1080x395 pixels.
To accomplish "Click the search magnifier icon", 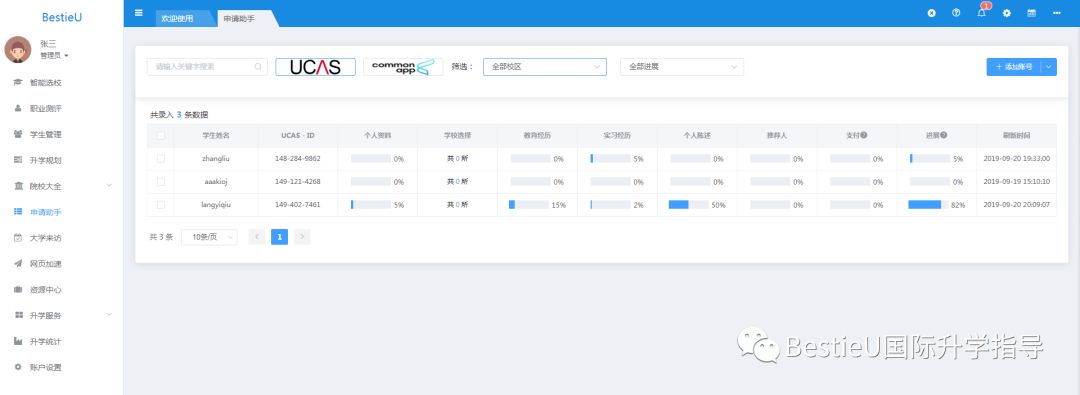I will pos(258,67).
